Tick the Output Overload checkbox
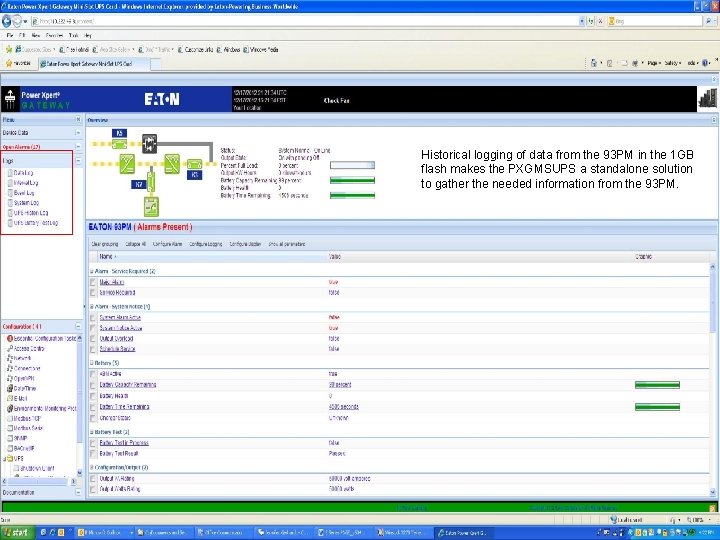720x540 pixels. (93, 339)
